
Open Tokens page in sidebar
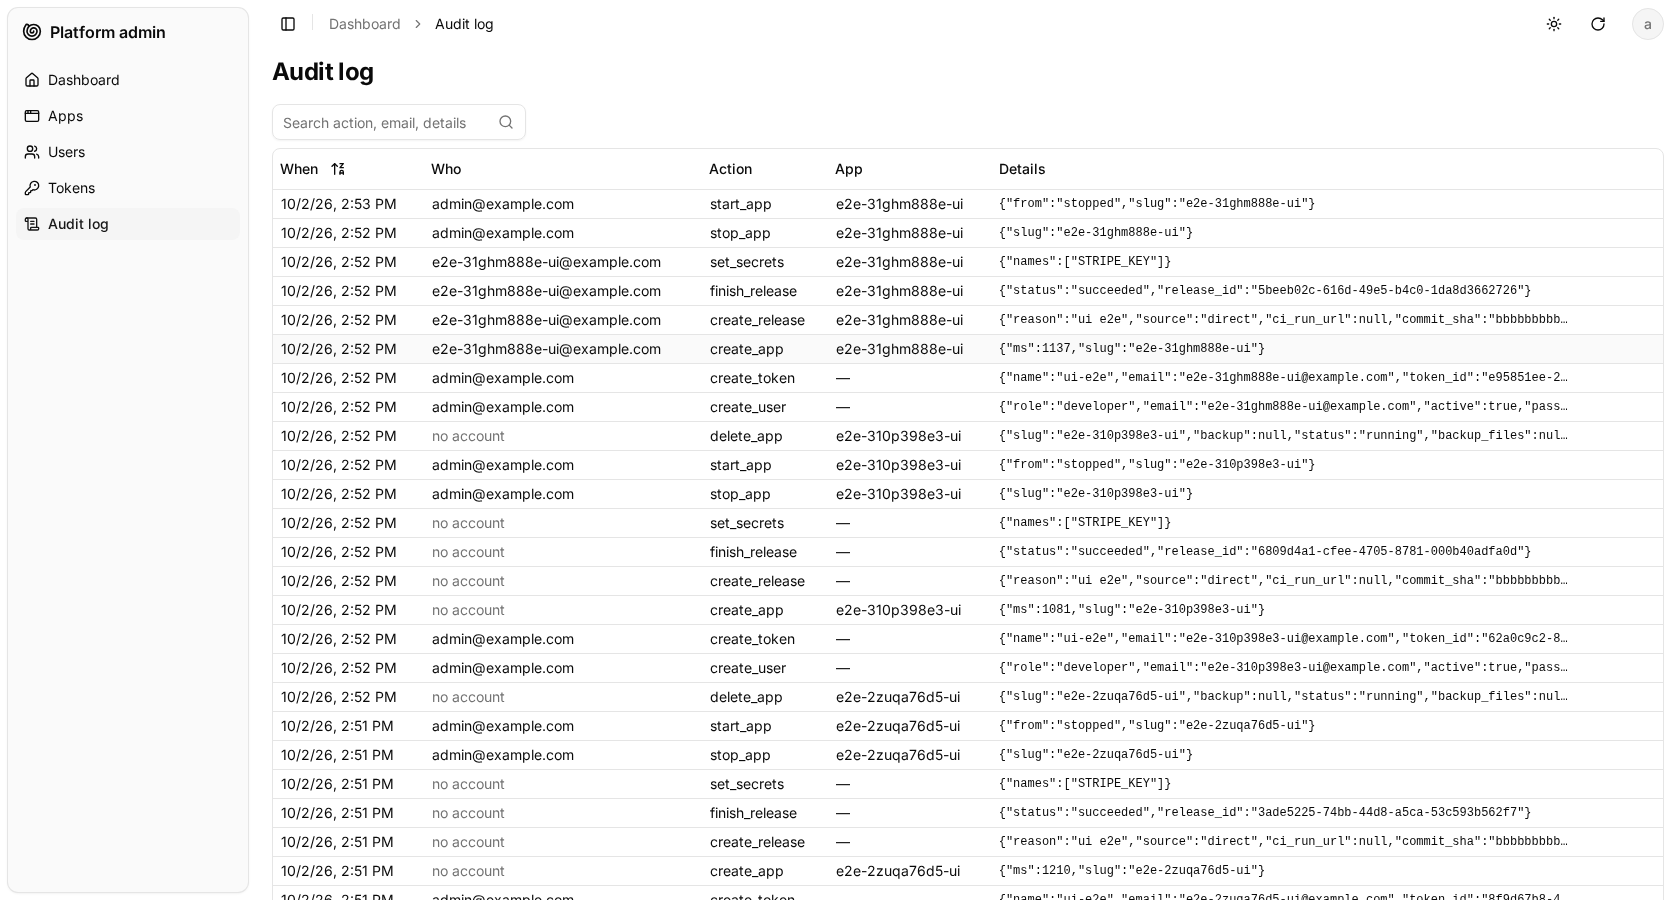pos(128,188)
